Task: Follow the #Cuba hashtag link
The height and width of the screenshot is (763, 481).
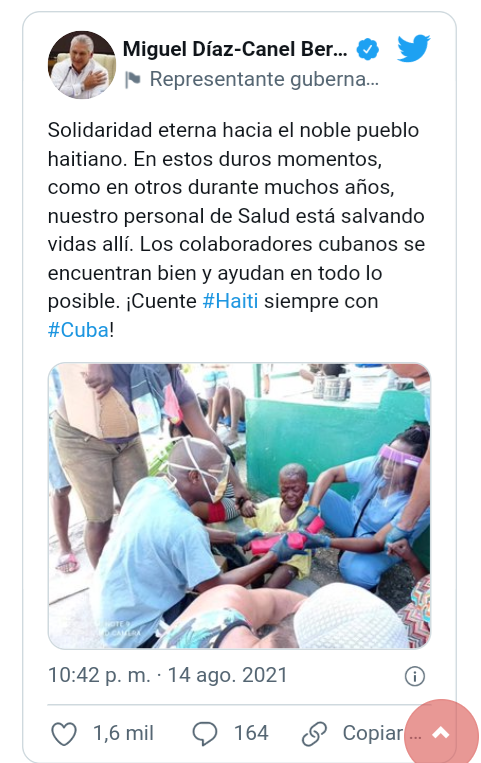Action: [x=78, y=330]
